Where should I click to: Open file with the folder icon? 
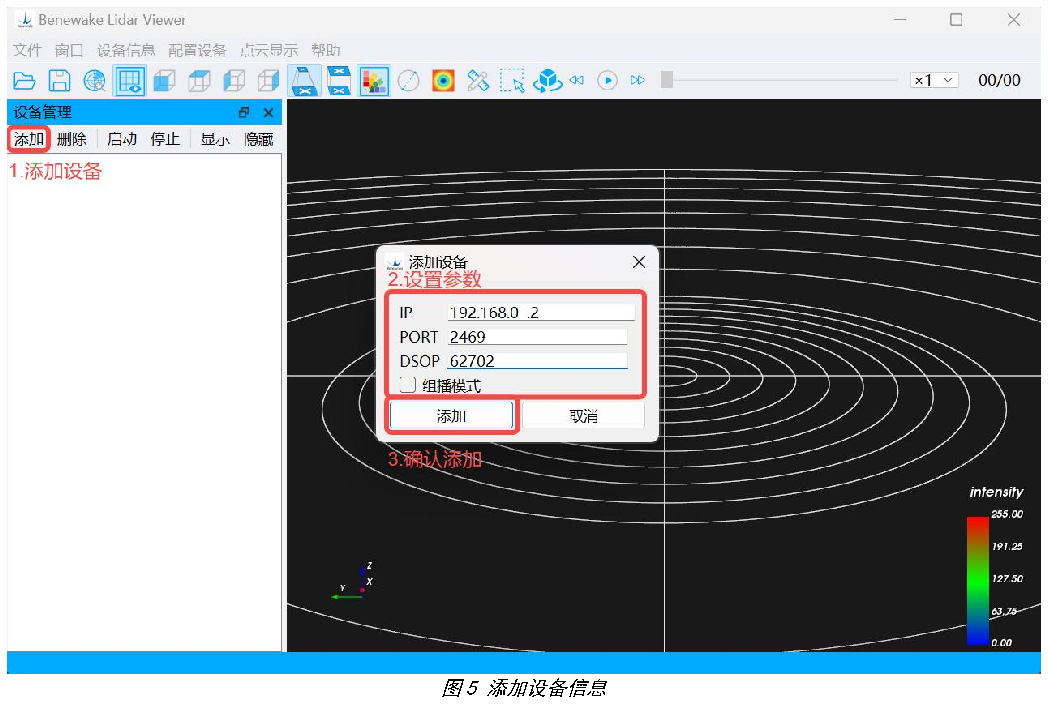pyautogui.click(x=24, y=81)
